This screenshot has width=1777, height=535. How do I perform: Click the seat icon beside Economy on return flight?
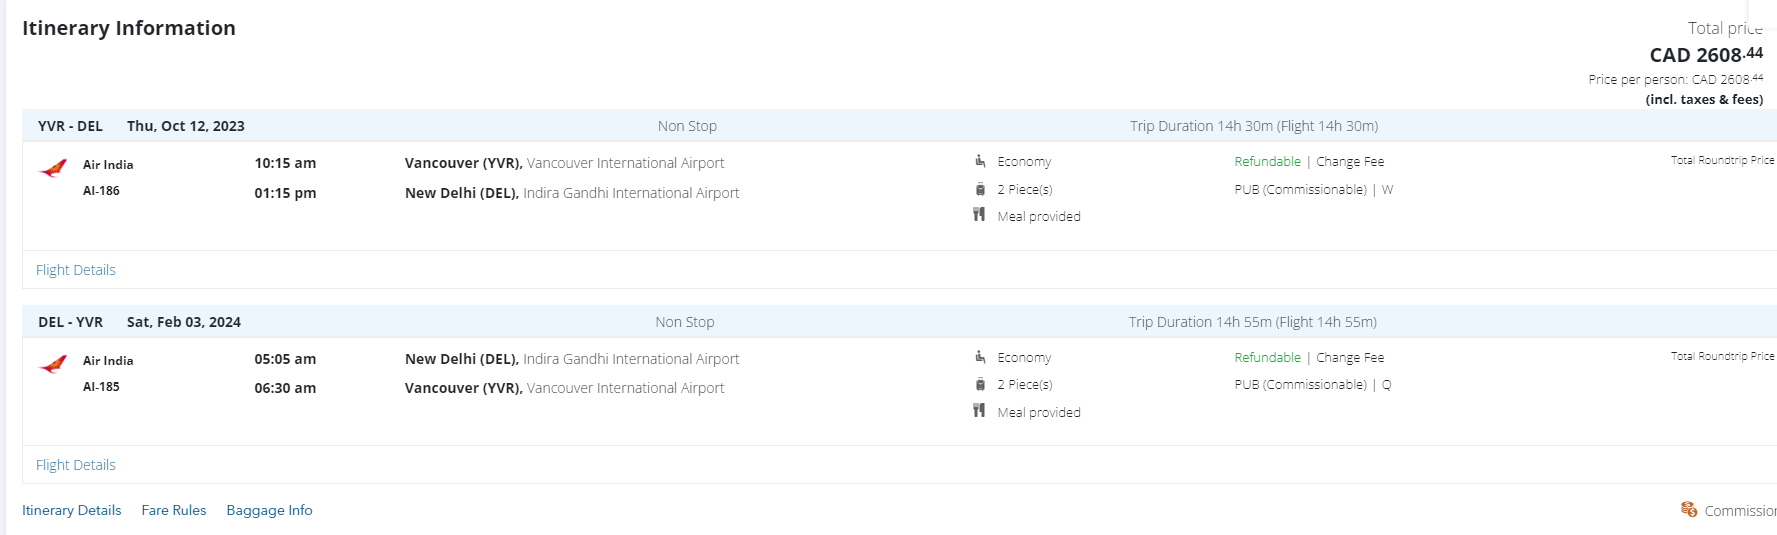(980, 357)
